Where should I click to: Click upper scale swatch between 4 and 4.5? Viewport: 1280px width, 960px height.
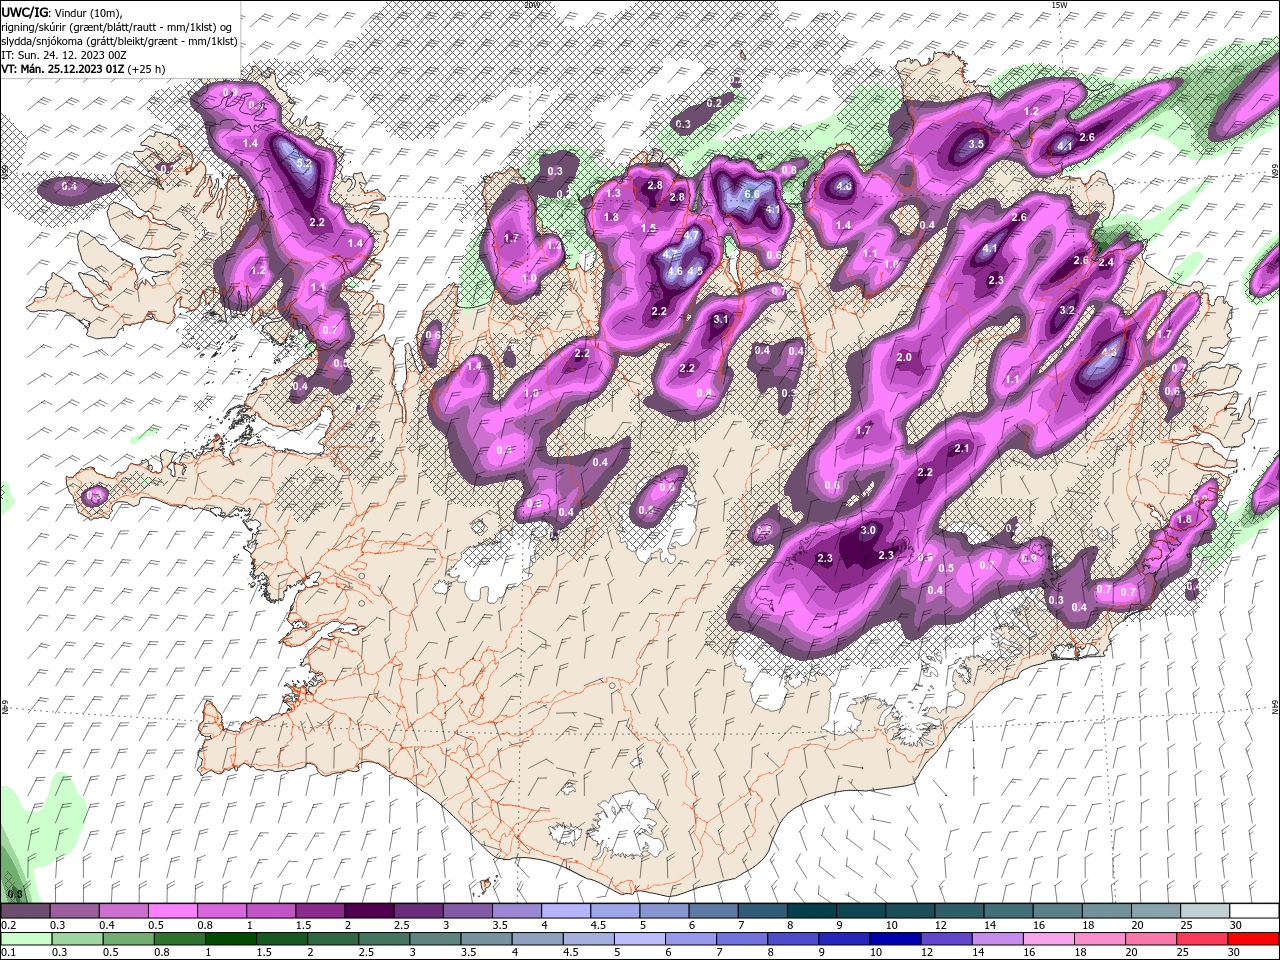[x=565, y=911]
